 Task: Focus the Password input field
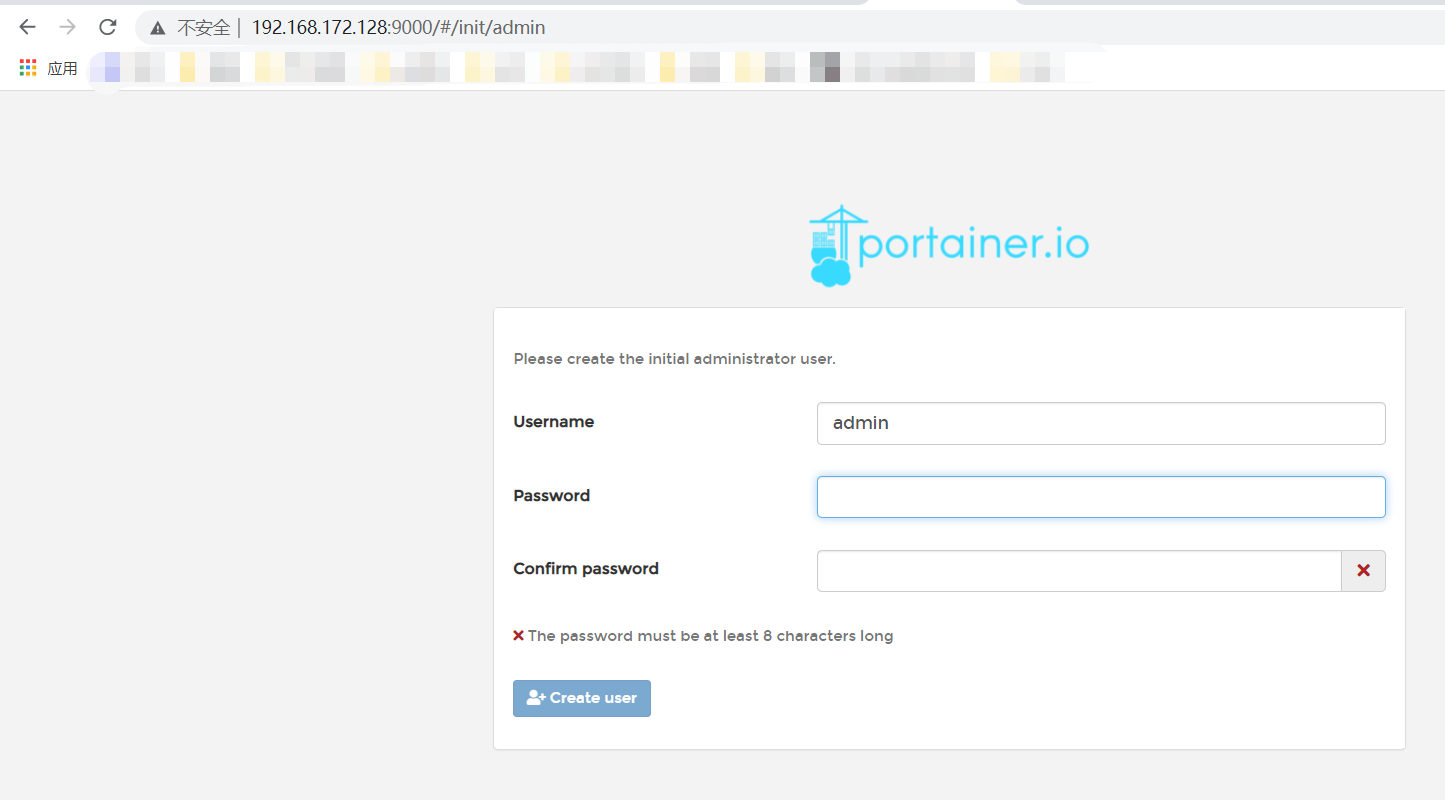(x=1101, y=497)
